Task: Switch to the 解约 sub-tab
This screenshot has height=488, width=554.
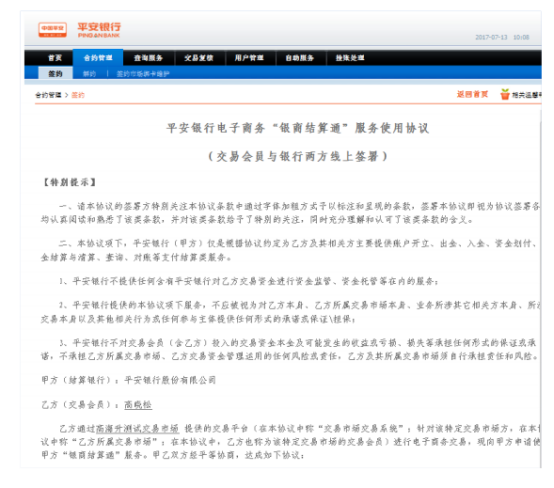Action: pyautogui.click(x=89, y=74)
